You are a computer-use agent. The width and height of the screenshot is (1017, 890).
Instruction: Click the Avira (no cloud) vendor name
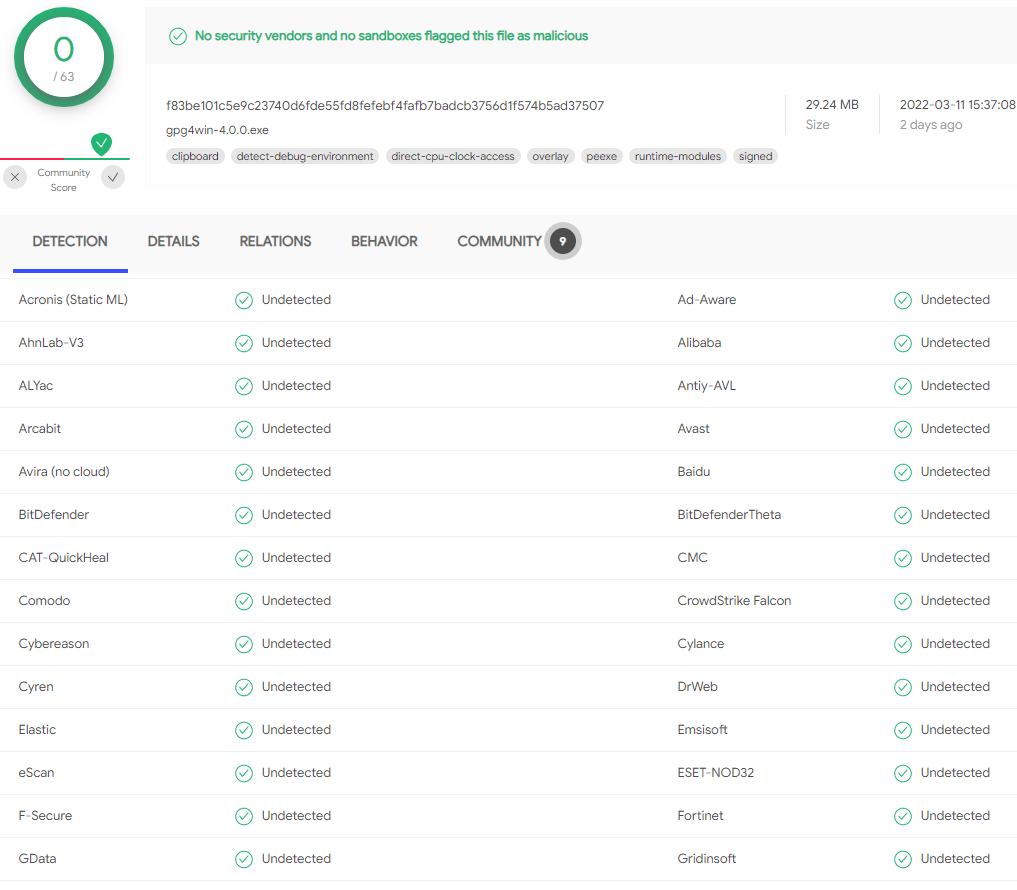pos(64,472)
